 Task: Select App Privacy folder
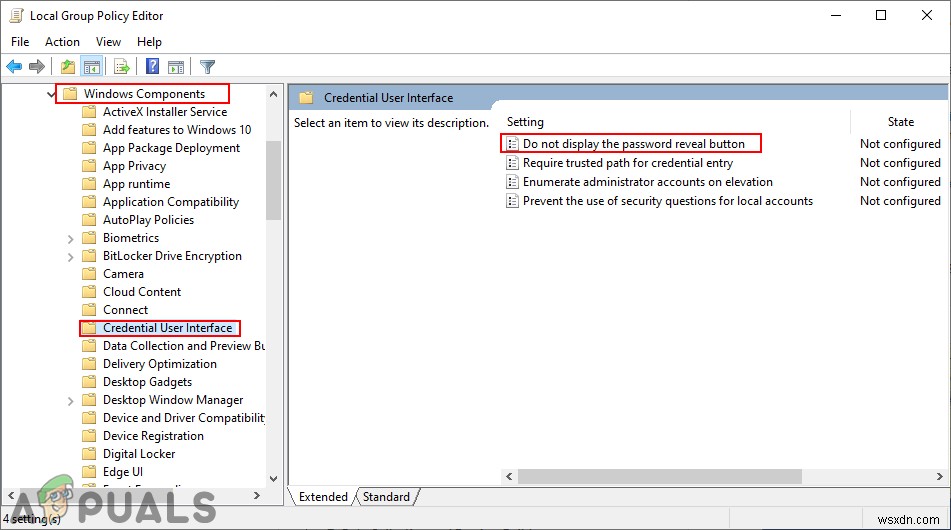[134, 166]
